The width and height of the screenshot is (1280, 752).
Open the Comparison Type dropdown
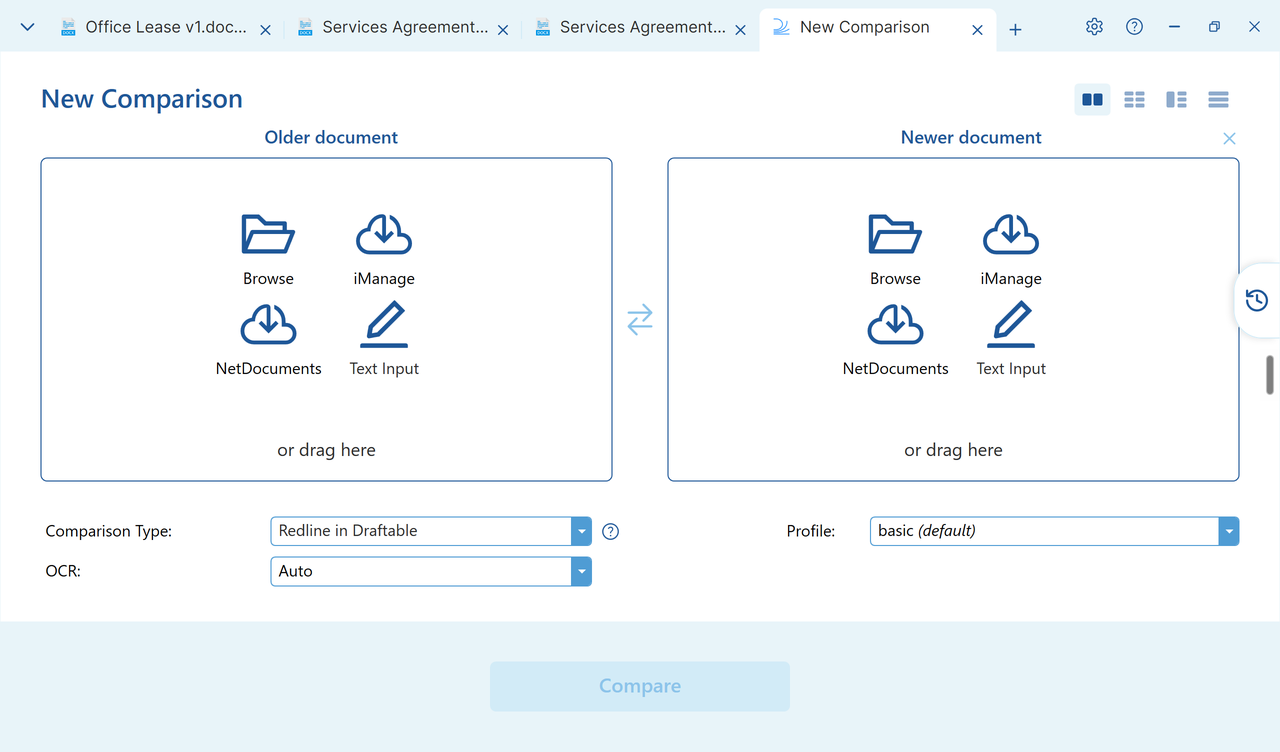click(x=431, y=531)
